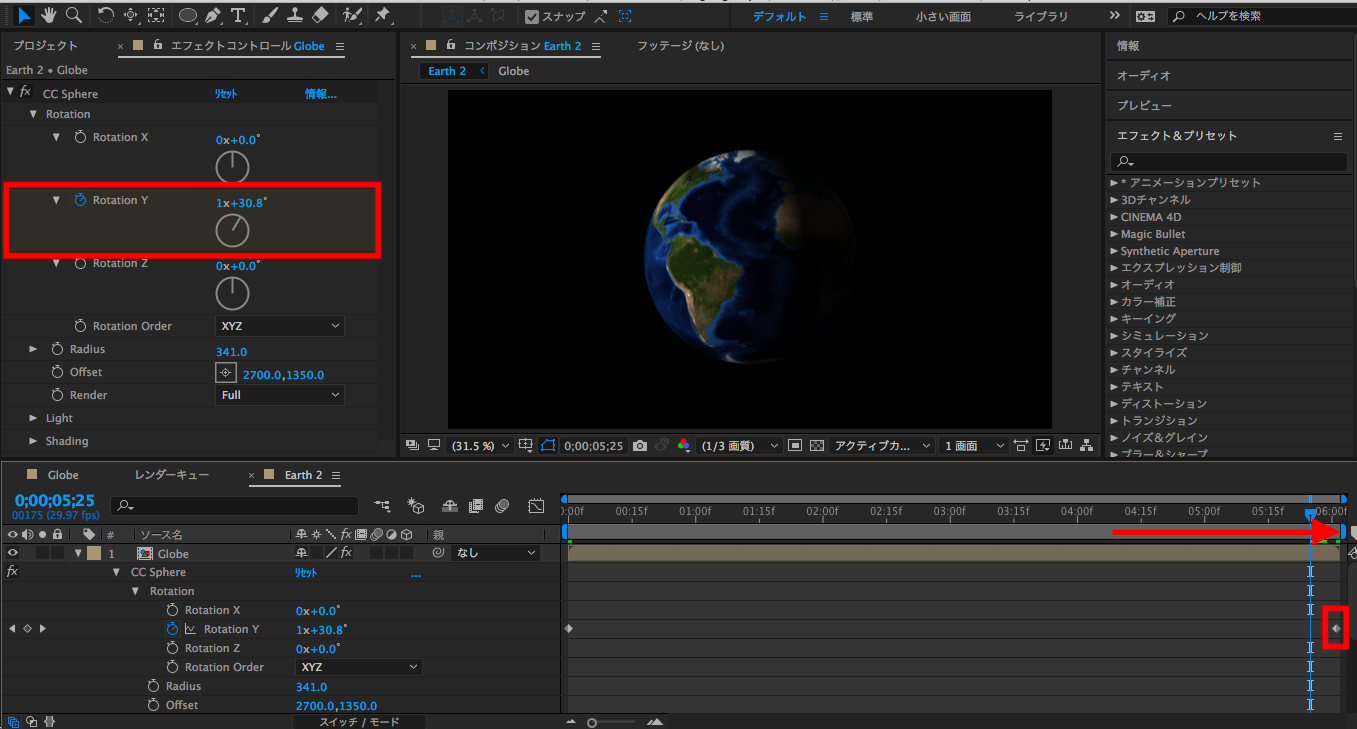Viewport: 1357px width, 729px height.
Task: Click the Rotation Y angle dial
Action: [x=232, y=230]
